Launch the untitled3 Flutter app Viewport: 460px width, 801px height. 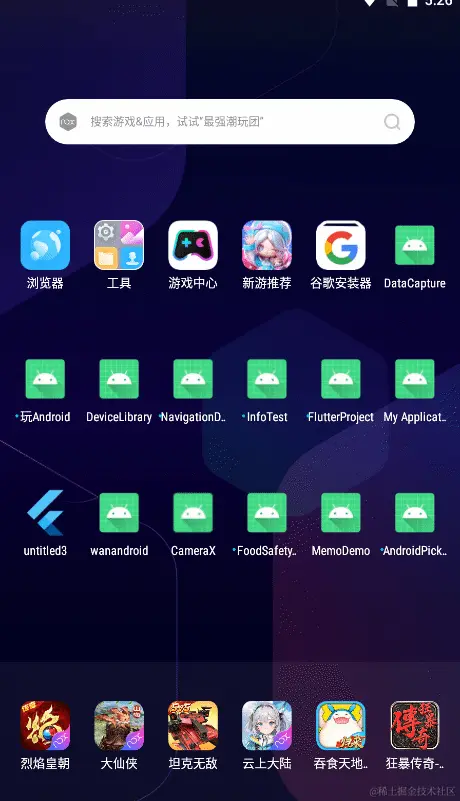45,513
